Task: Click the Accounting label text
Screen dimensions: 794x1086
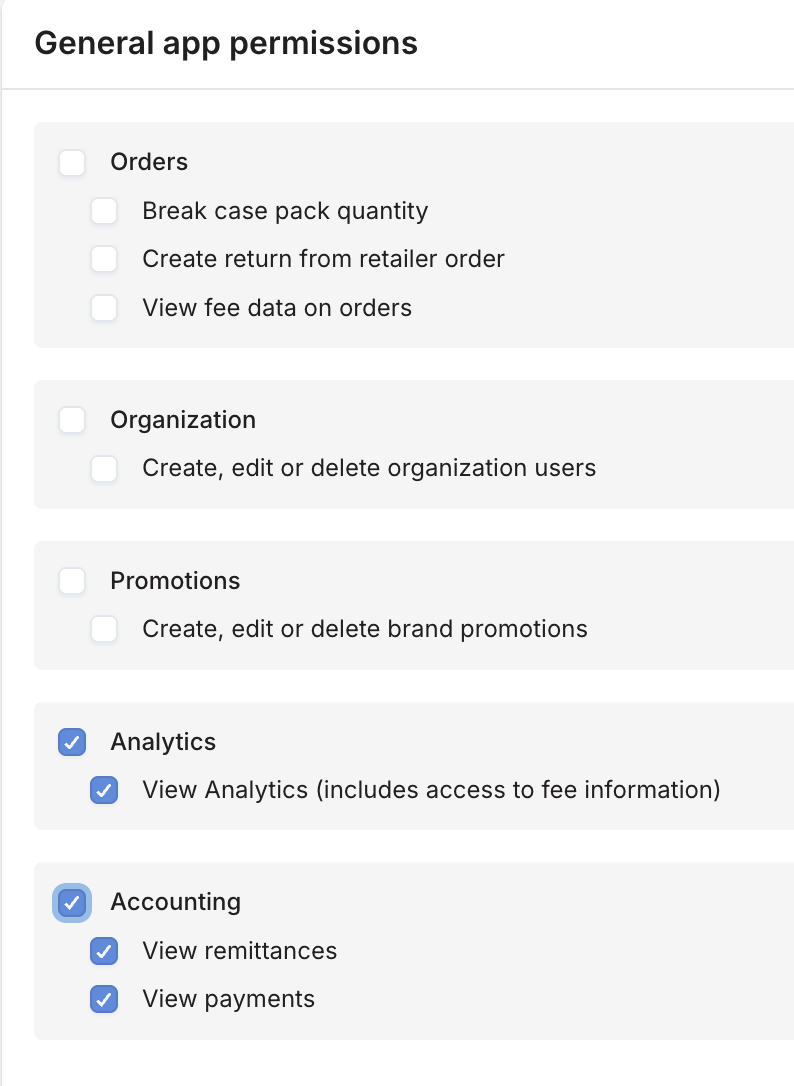Action: 175,902
